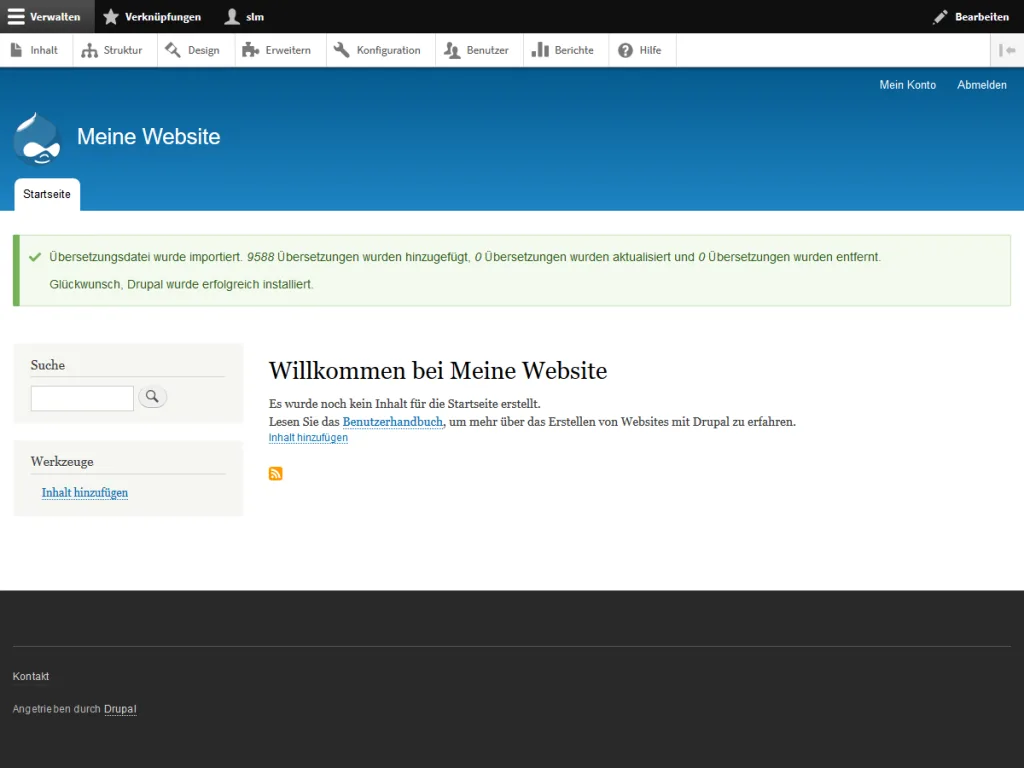
Task: Open the slm user menu
Action: 245,17
